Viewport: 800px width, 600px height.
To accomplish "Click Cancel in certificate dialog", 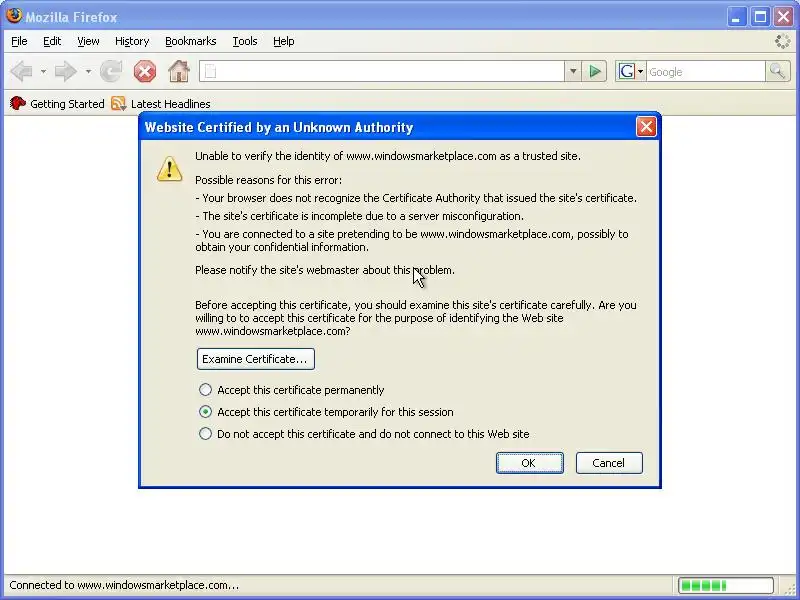I will pyautogui.click(x=609, y=463).
